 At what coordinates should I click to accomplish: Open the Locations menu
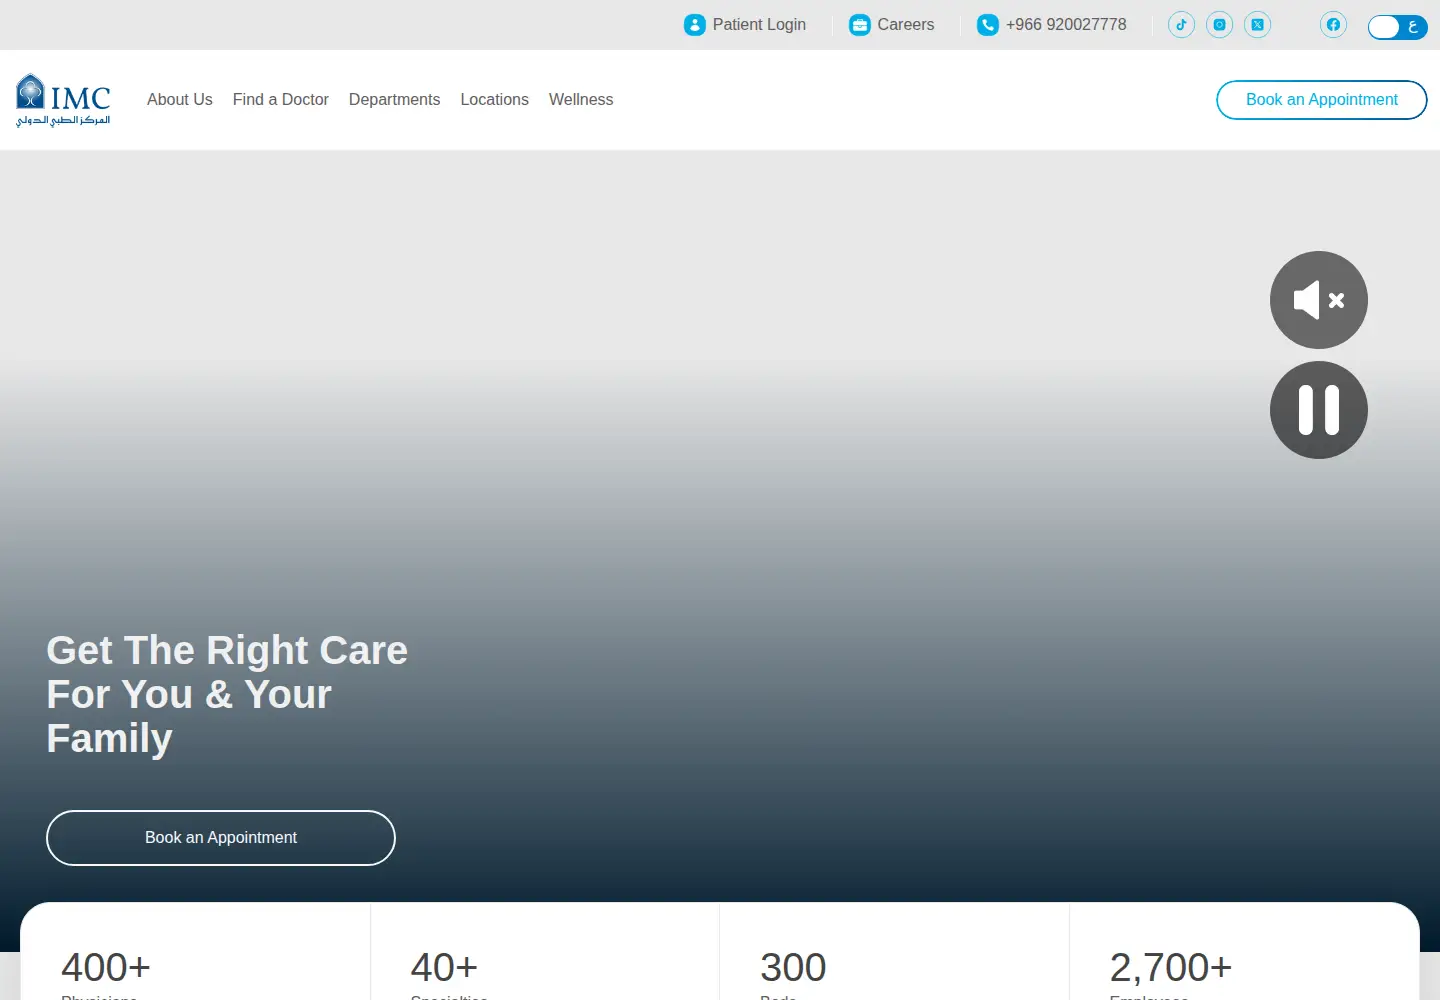click(x=494, y=100)
